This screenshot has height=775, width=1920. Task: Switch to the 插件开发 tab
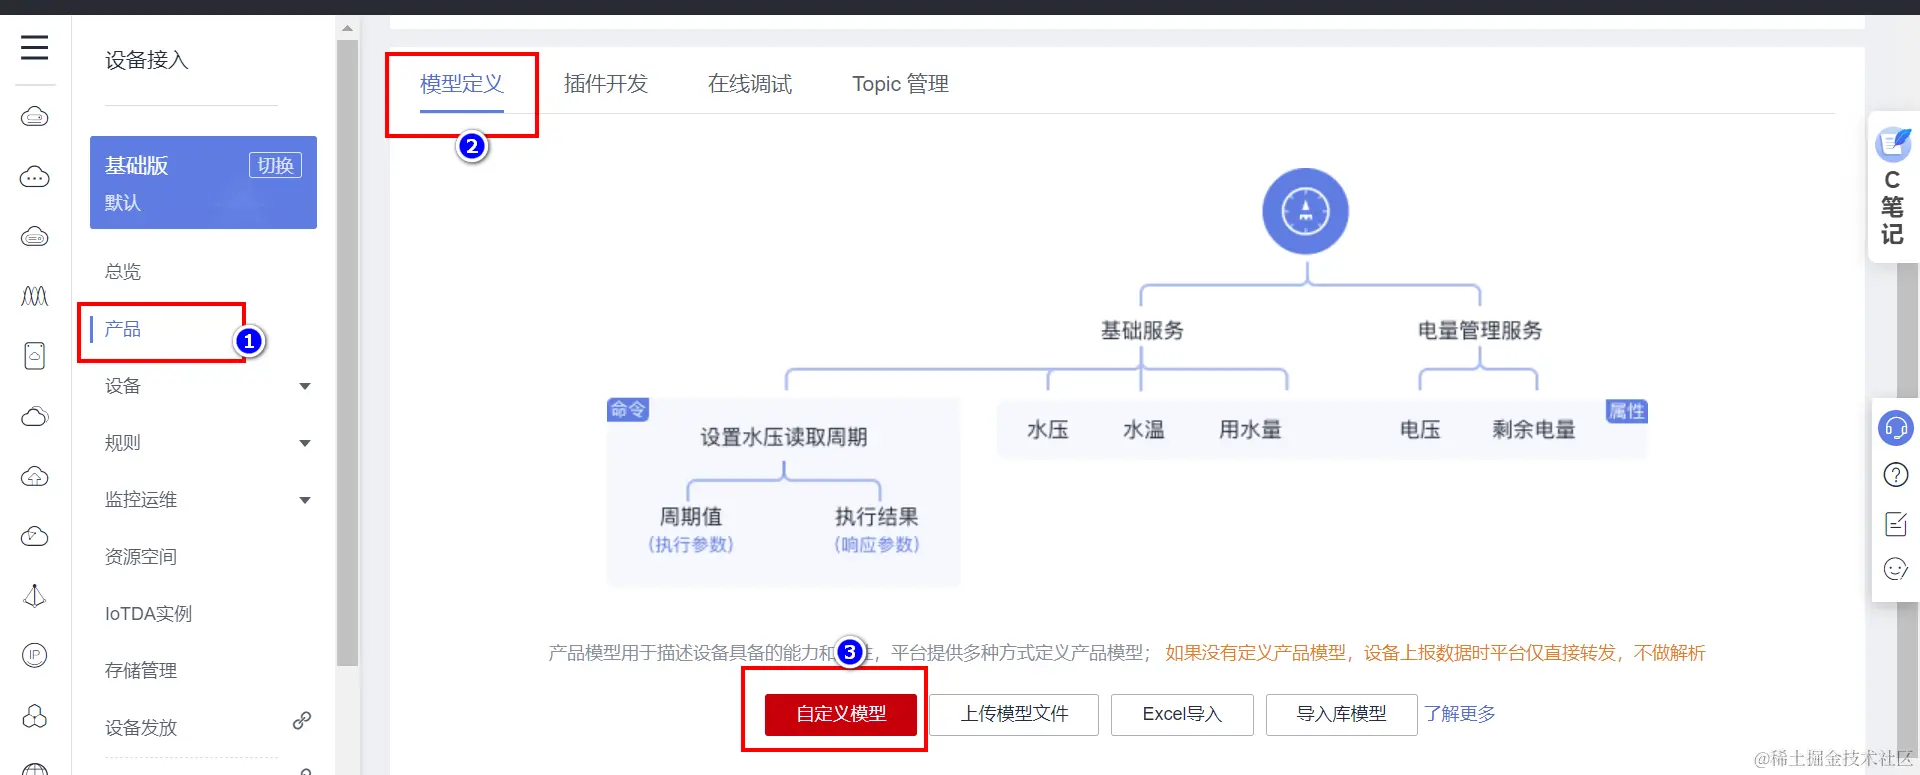point(605,84)
